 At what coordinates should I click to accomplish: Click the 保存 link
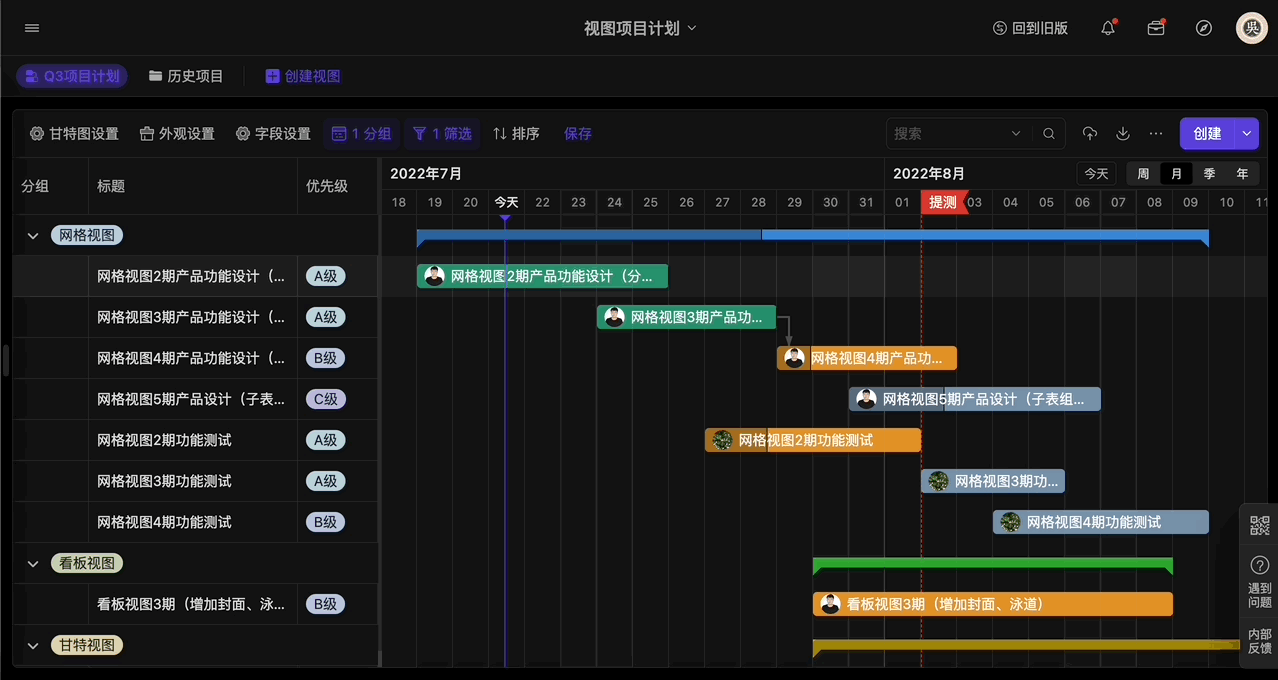(578, 134)
